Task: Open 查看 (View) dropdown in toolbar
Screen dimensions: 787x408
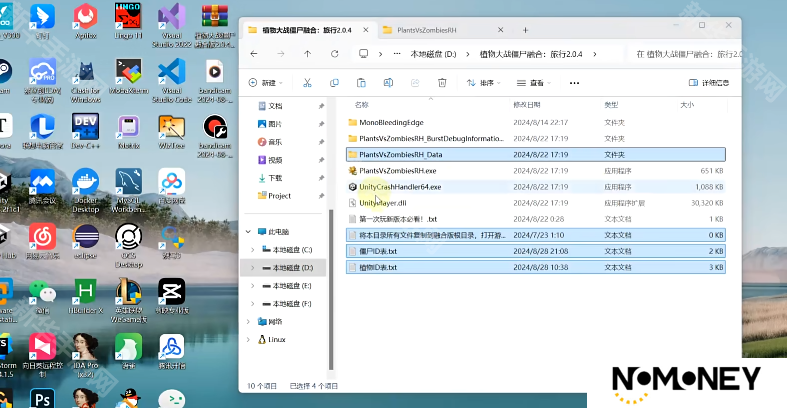Action: 534,83
